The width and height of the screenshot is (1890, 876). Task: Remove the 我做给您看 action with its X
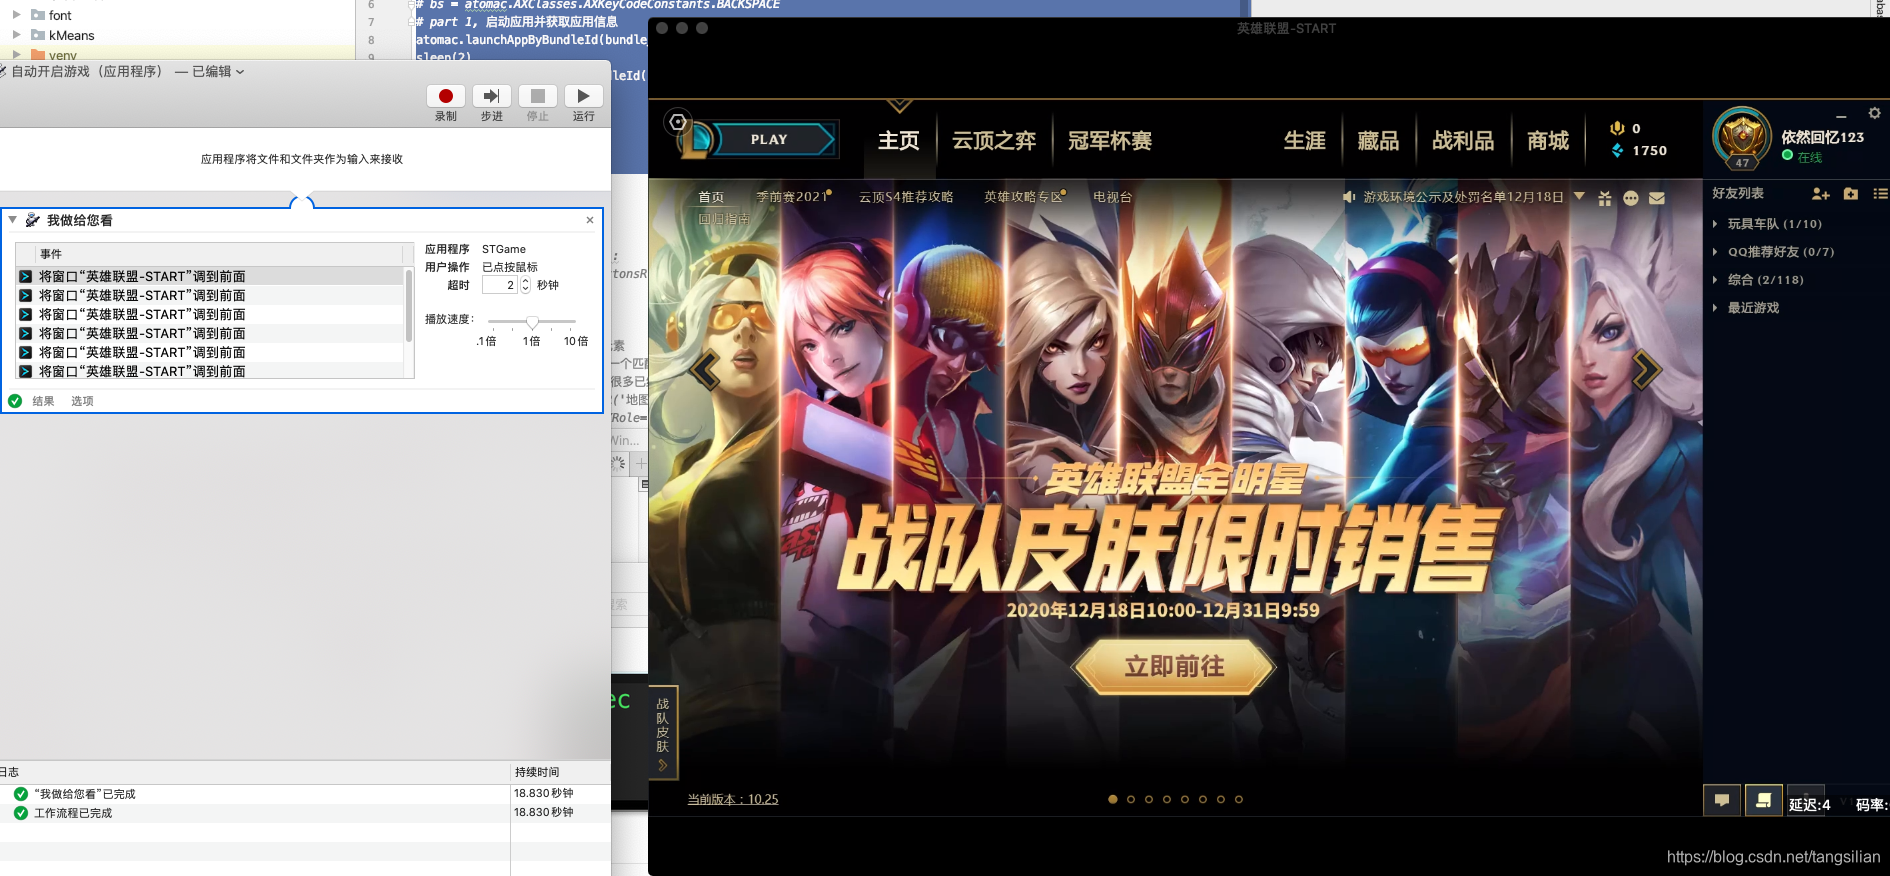pyautogui.click(x=590, y=220)
